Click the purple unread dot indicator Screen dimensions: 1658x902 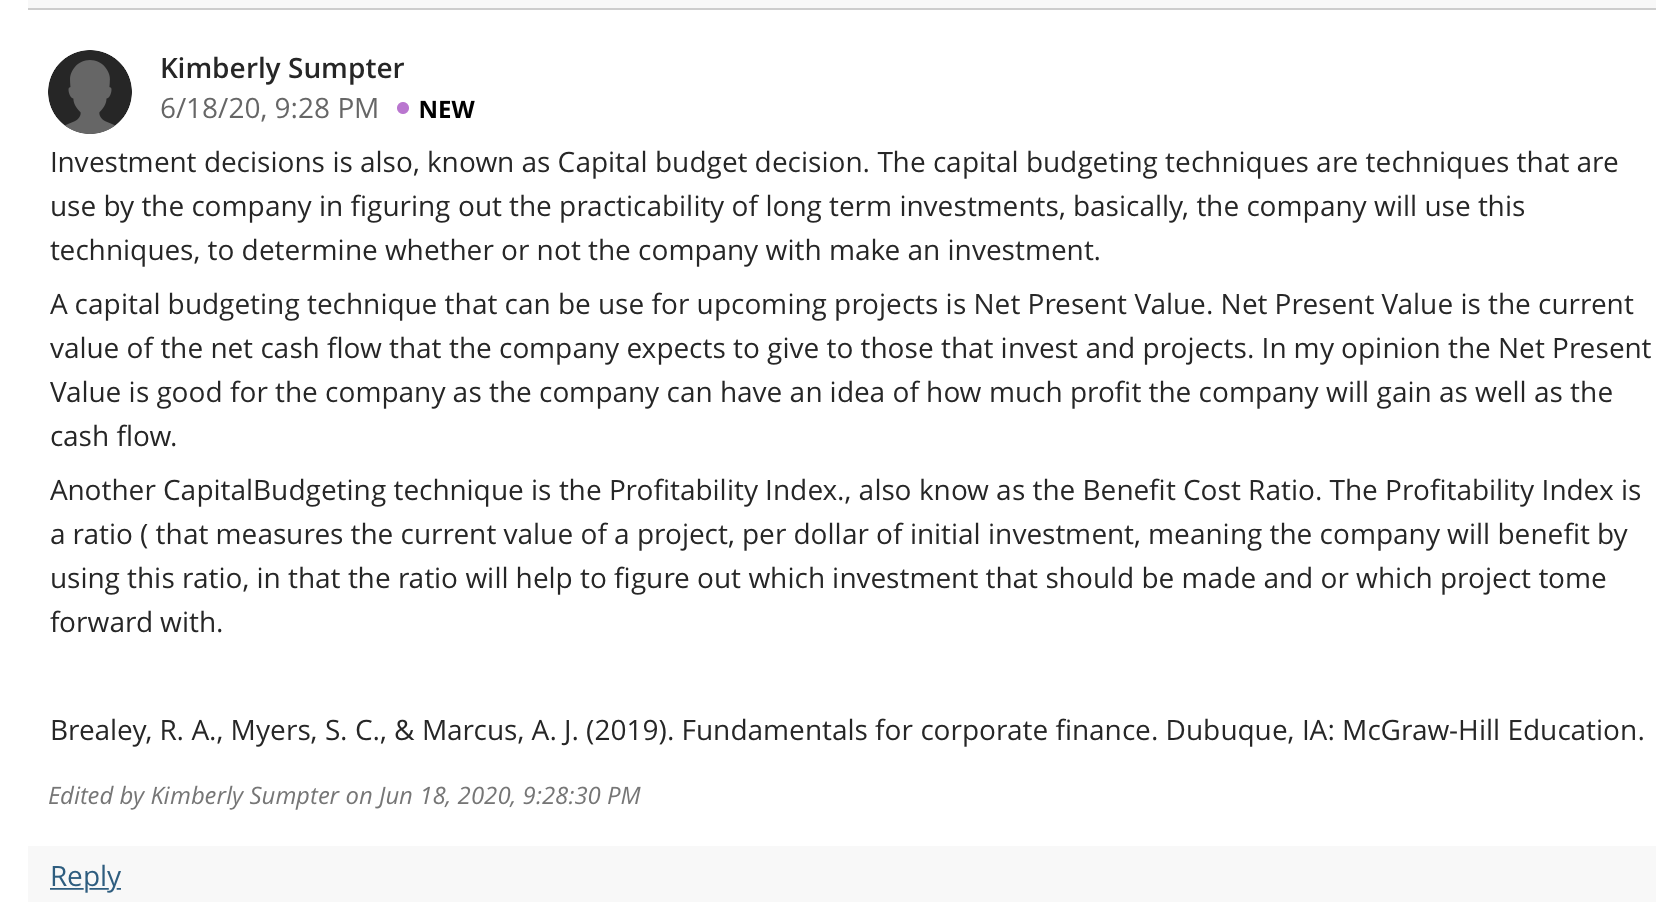tap(402, 108)
